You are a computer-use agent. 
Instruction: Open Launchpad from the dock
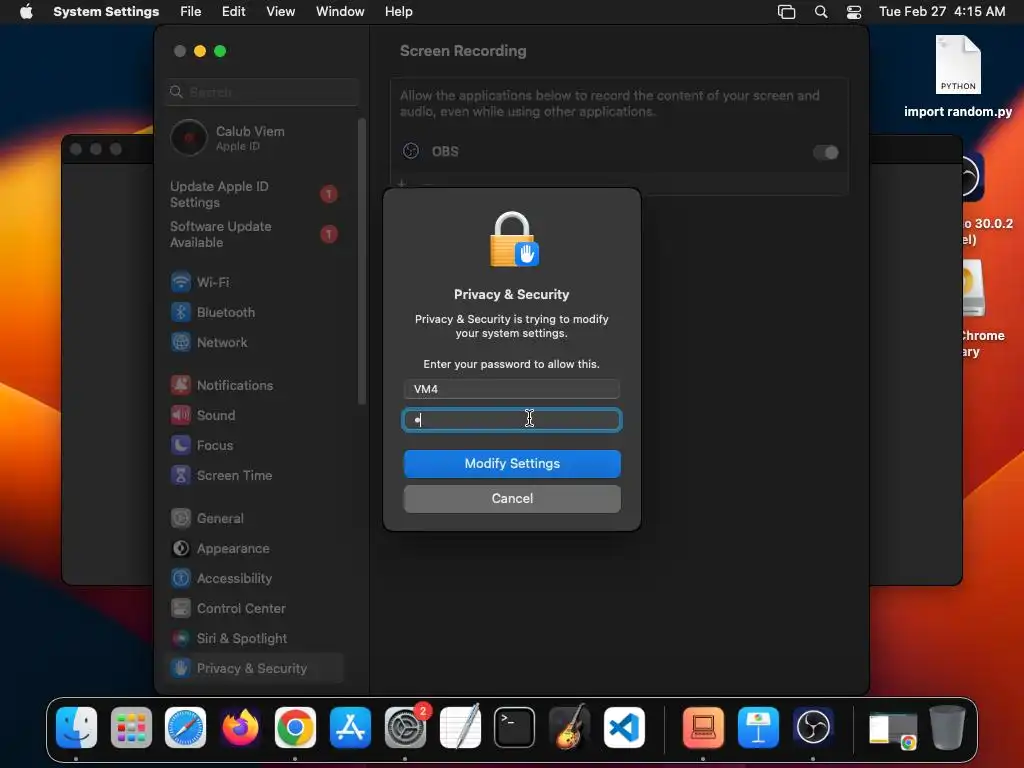coord(131,728)
